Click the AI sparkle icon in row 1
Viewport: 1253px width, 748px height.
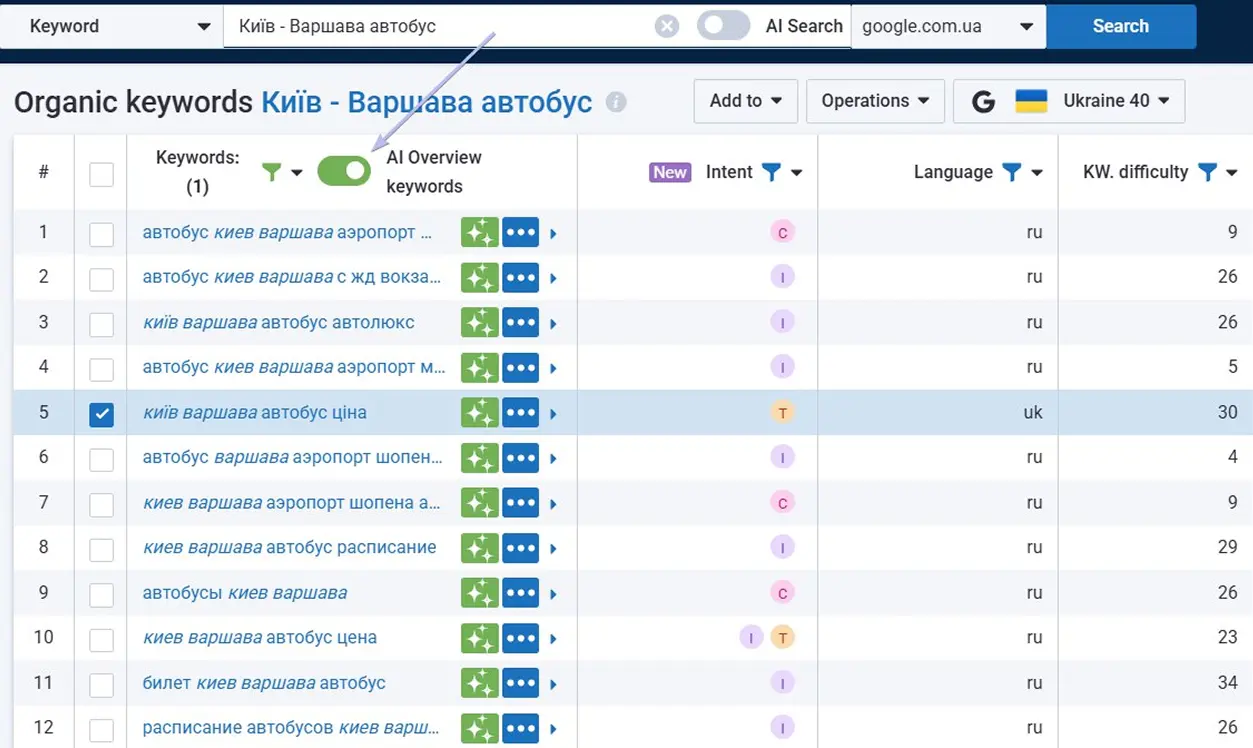[479, 233]
